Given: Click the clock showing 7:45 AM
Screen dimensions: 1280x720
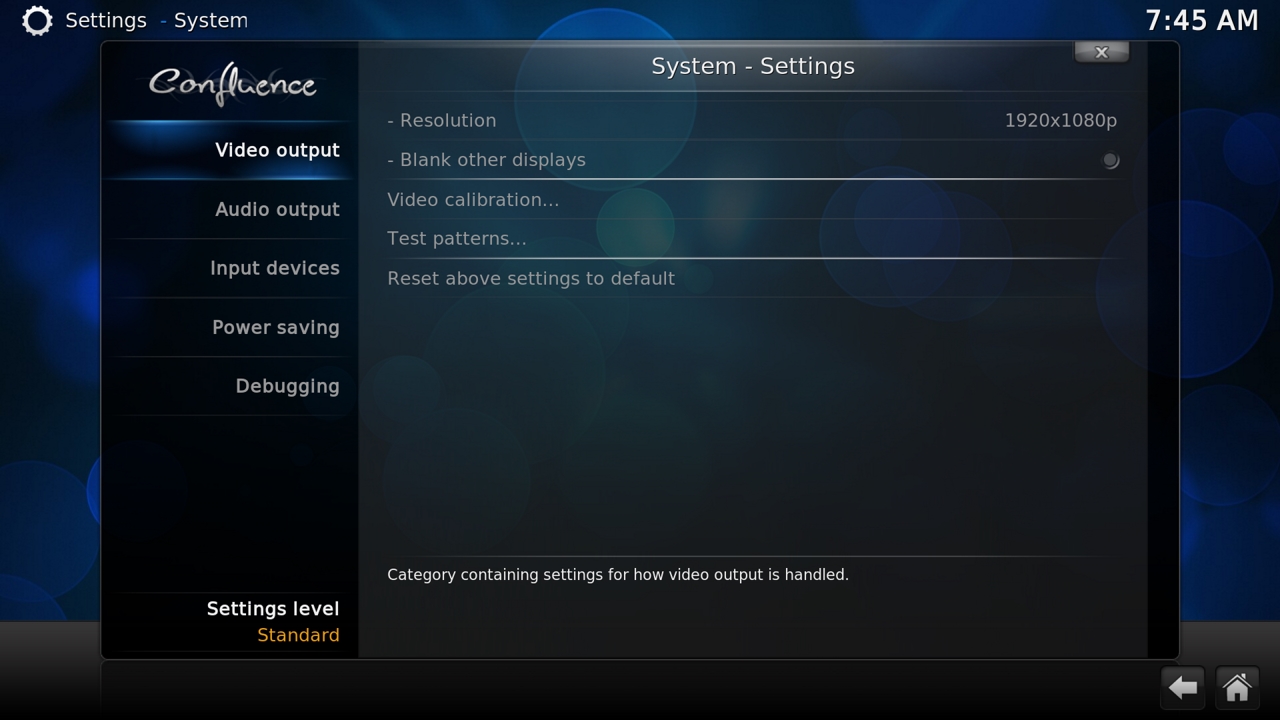Looking at the screenshot, I should [1201, 20].
